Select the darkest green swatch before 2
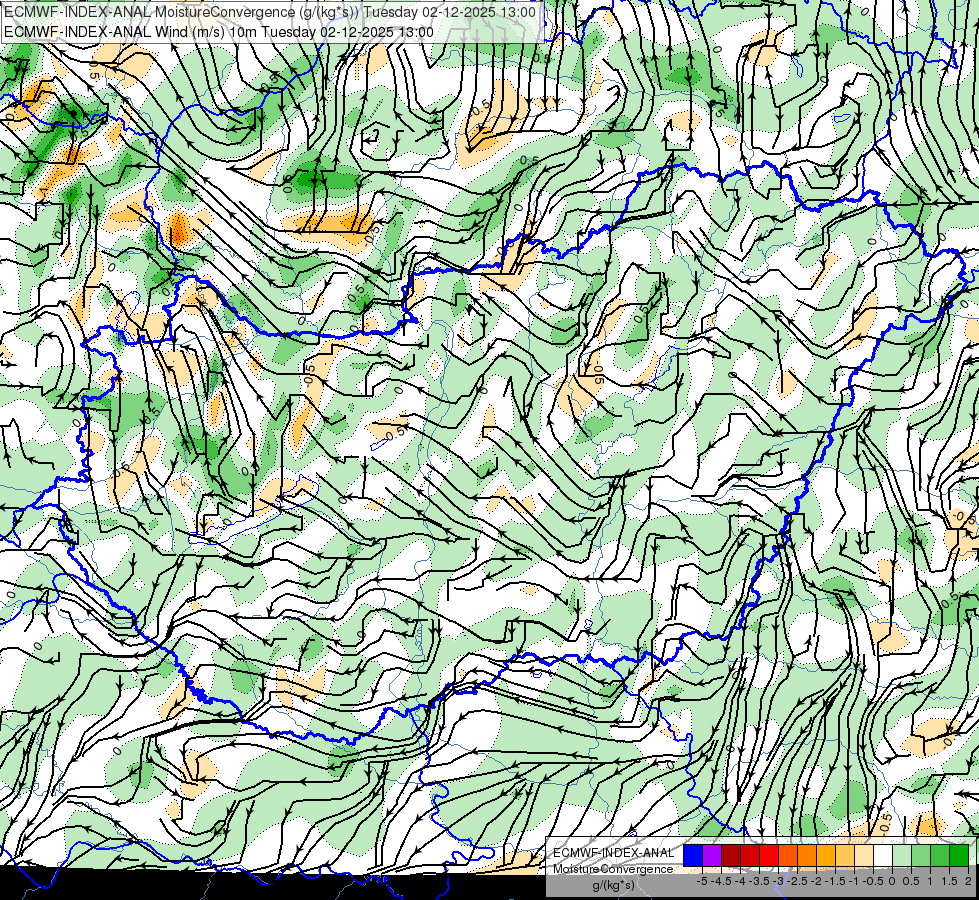The width and height of the screenshot is (979, 900). tap(959, 855)
